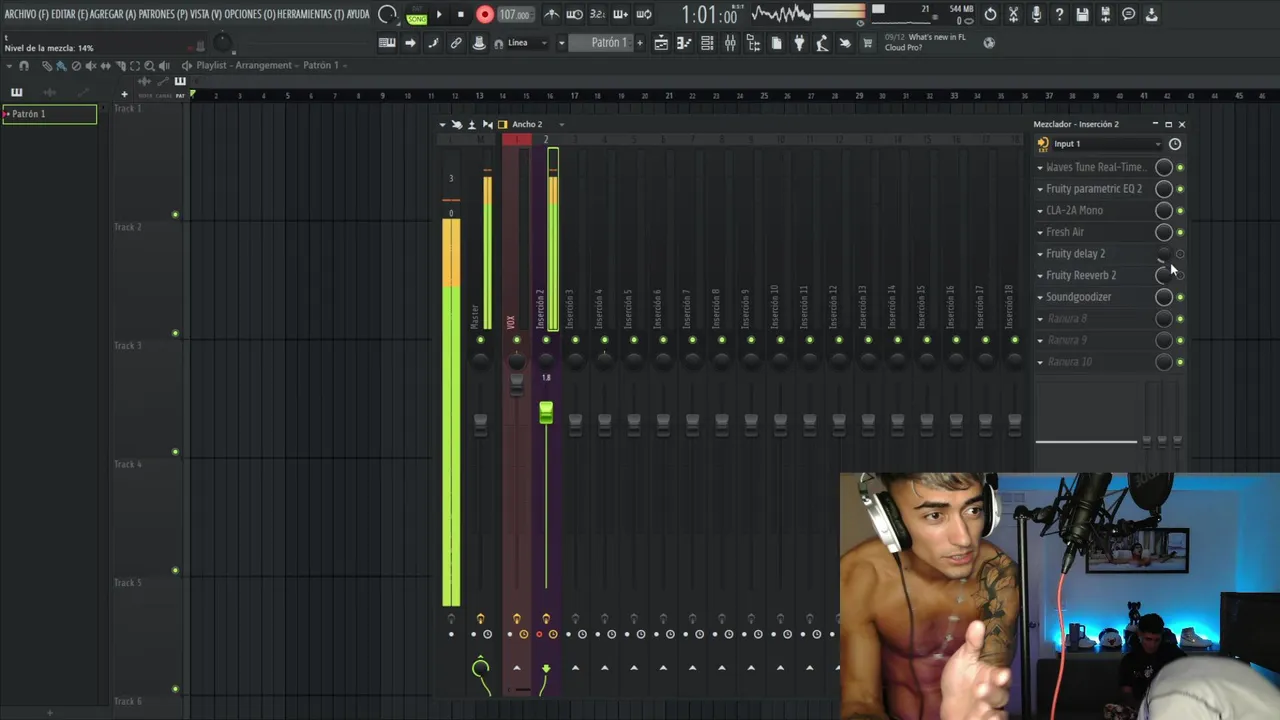
Task: Toggle the metronome icon
Action: click(x=552, y=14)
